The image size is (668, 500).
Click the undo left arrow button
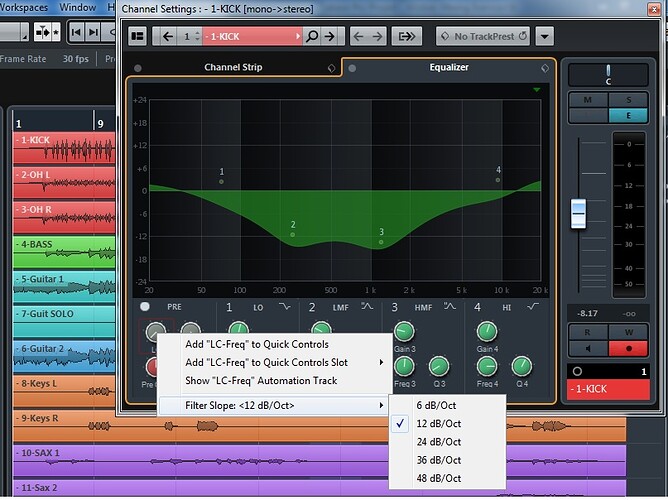pos(359,36)
